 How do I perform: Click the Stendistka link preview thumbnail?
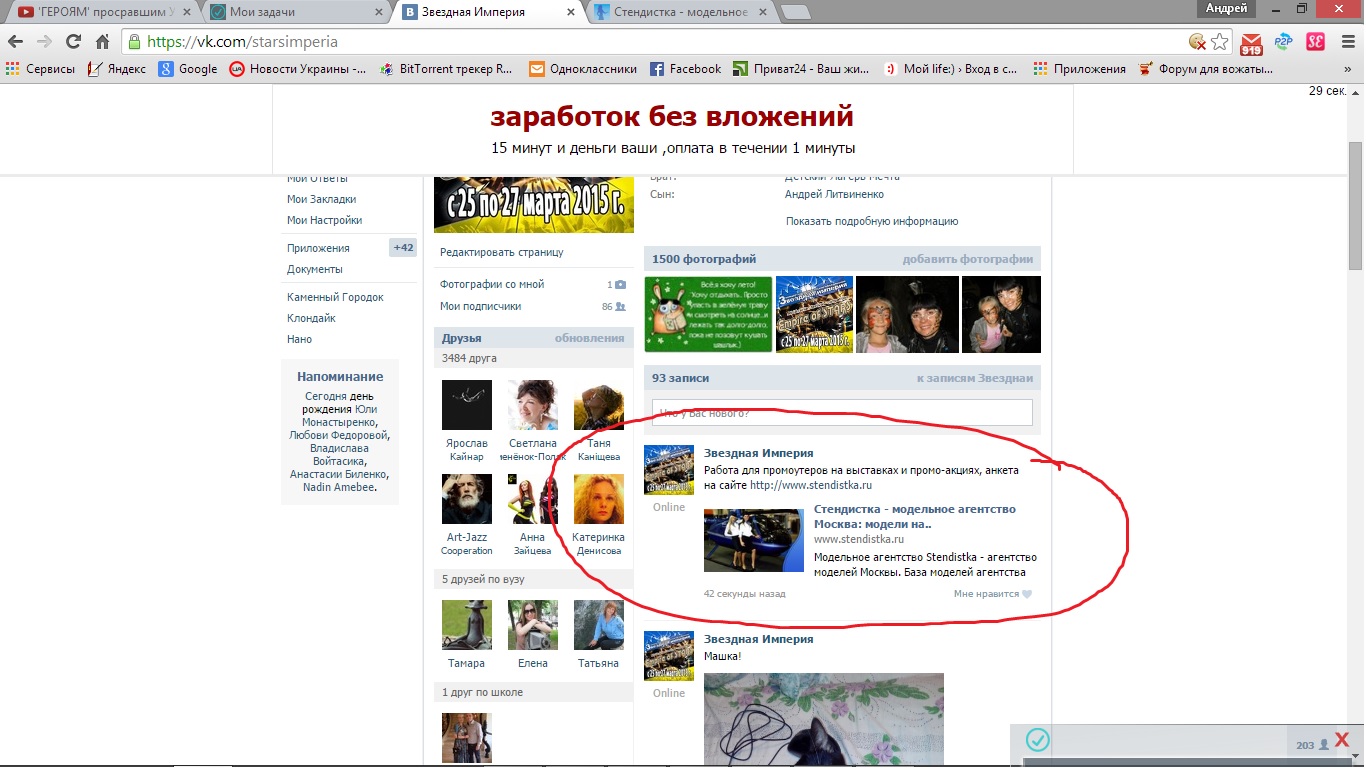(753, 540)
